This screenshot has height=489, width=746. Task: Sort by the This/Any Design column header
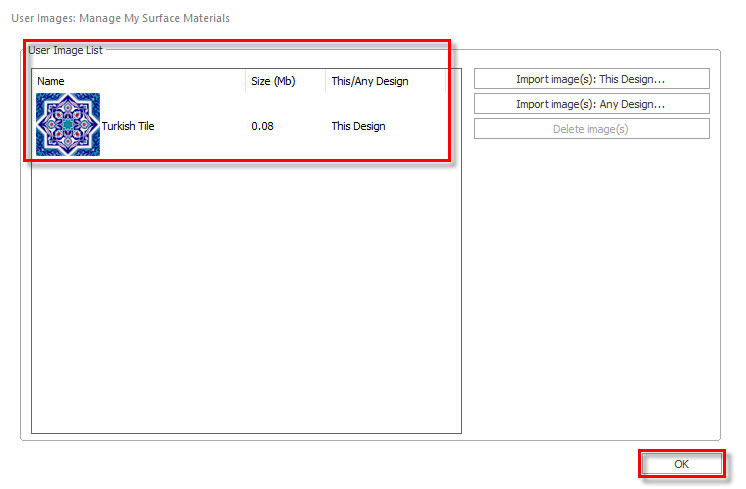[x=386, y=81]
